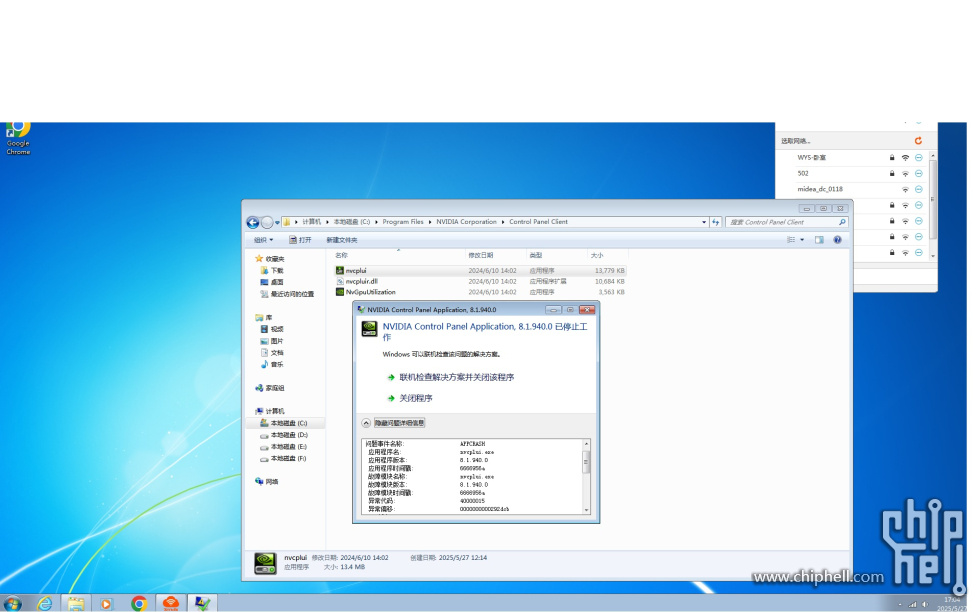
Task: Click the magnifier icon in Explorer search box
Action: (x=842, y=222)
